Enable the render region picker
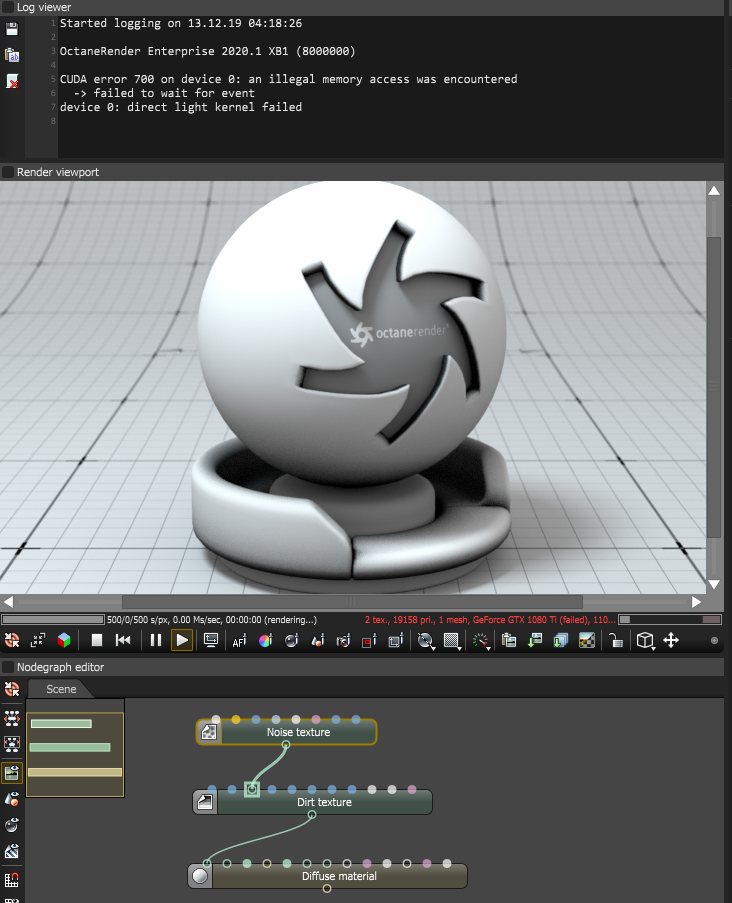This screenshot has height=903, width=732. (369, 640)
